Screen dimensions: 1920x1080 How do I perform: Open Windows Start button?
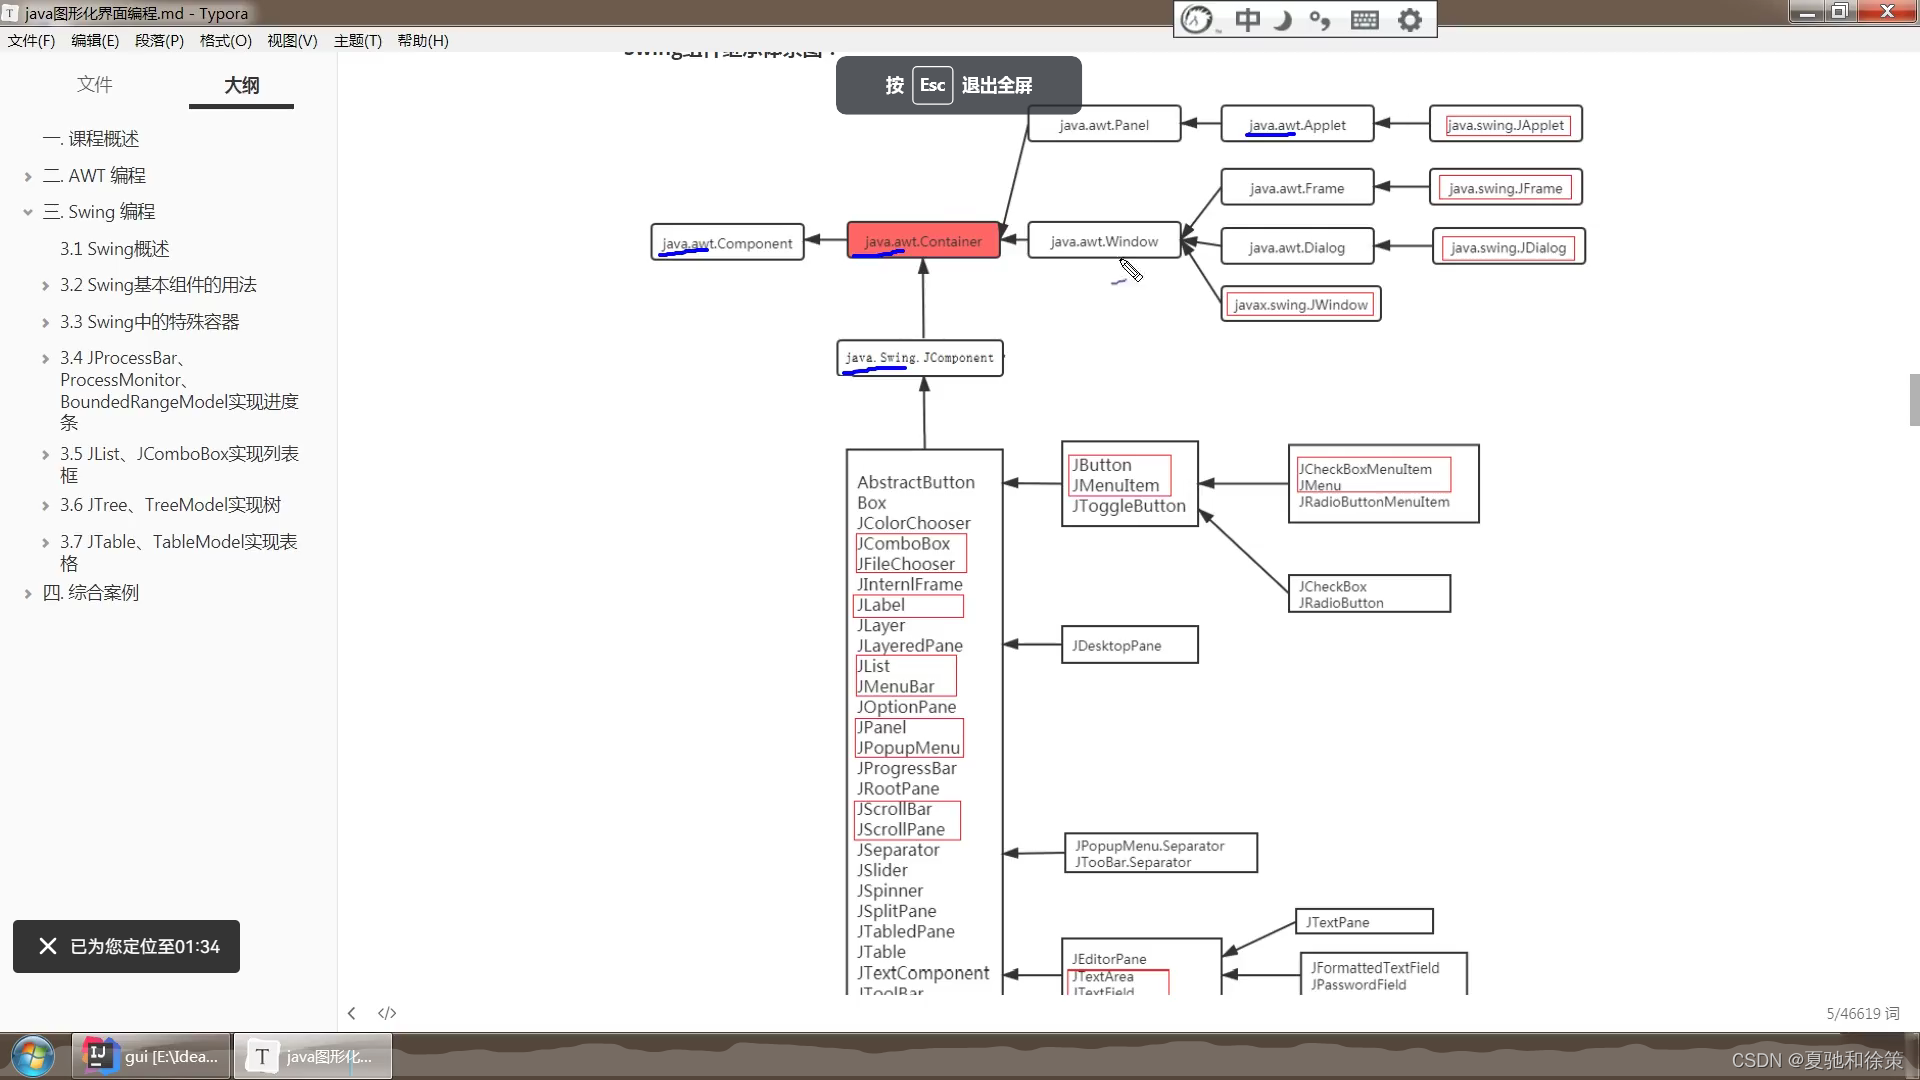coord(32,1056)
